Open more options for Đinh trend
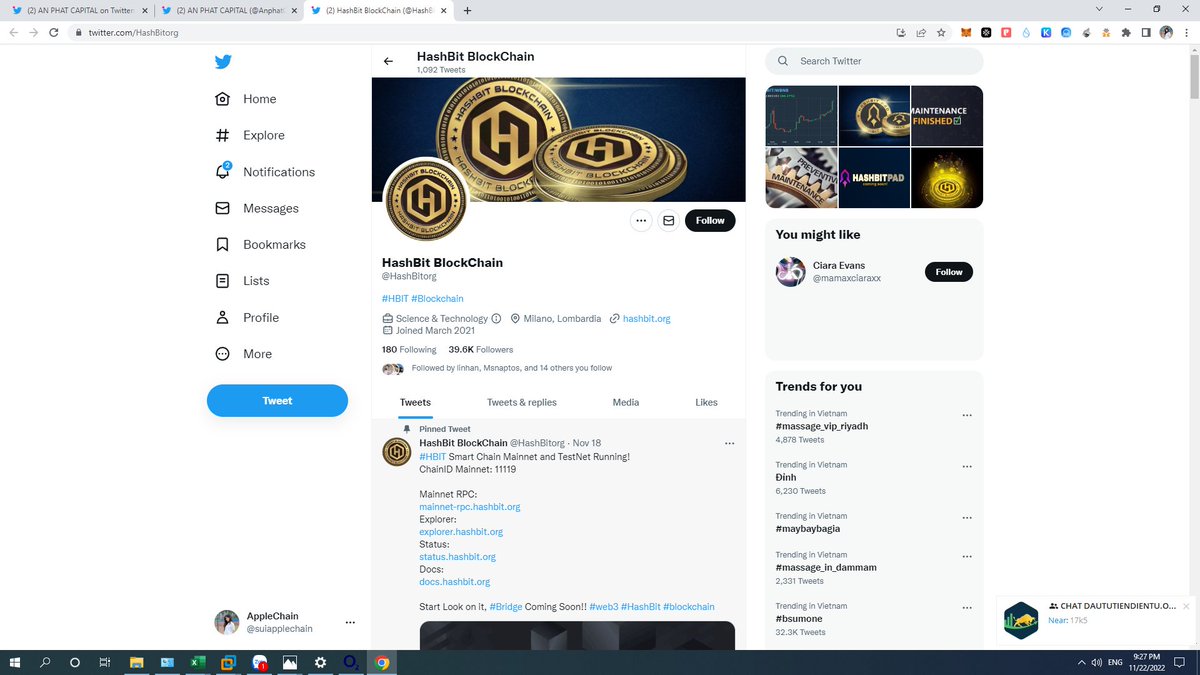 966,466
